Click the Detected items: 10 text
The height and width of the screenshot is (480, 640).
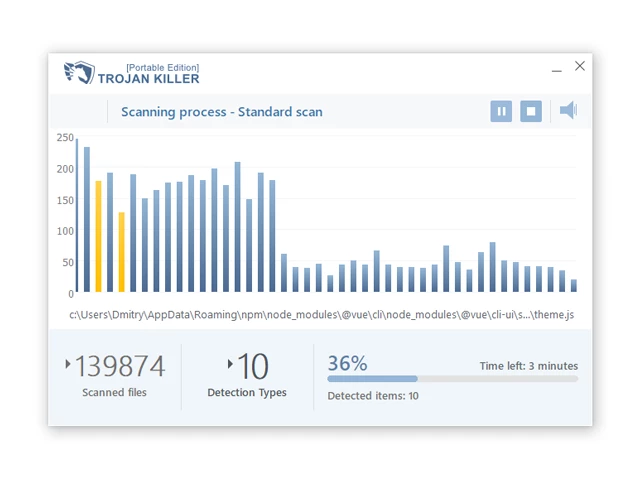[x=373, y=396]
